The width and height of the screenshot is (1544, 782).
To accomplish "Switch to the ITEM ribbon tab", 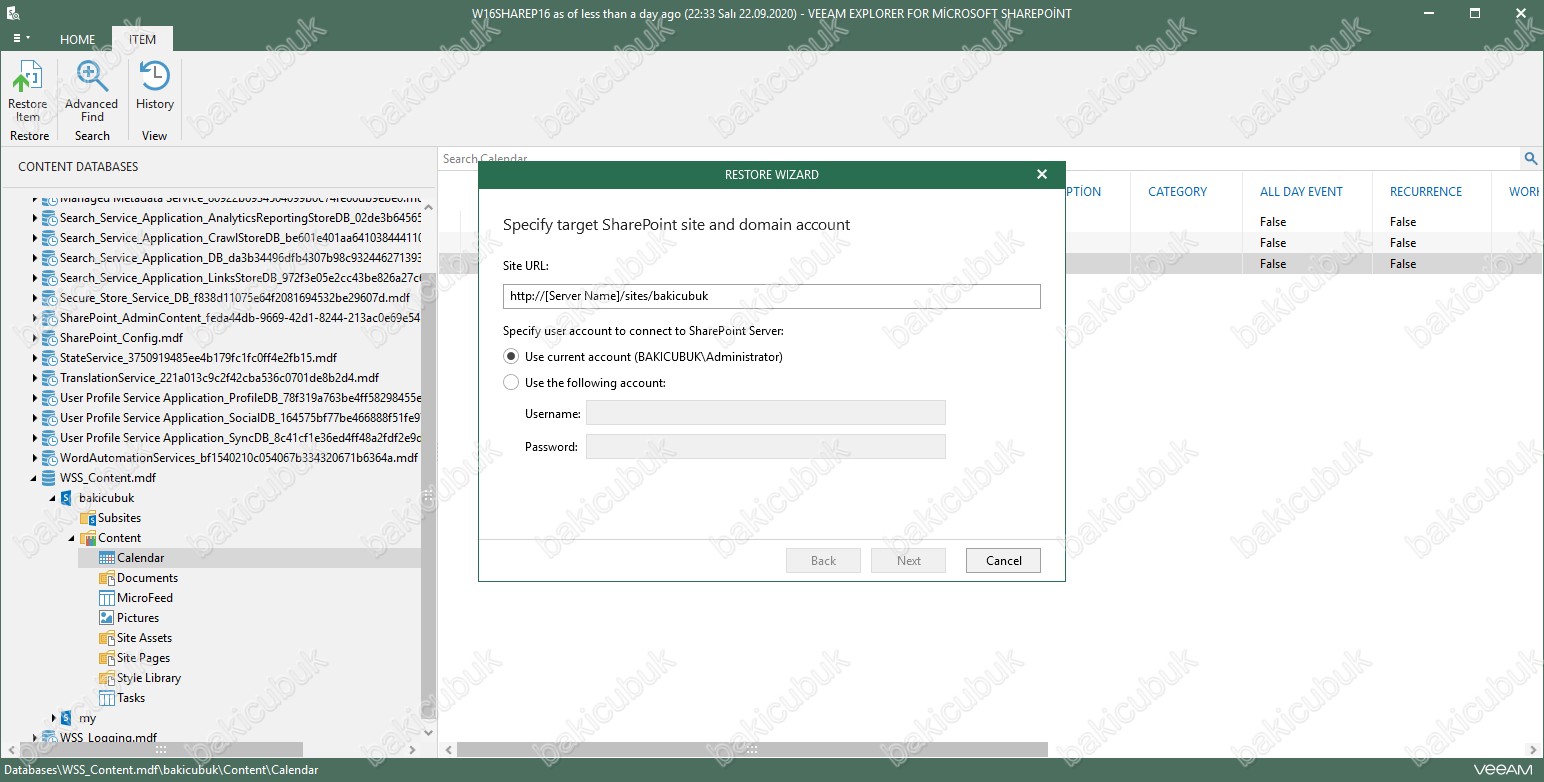I will [142, 39].
